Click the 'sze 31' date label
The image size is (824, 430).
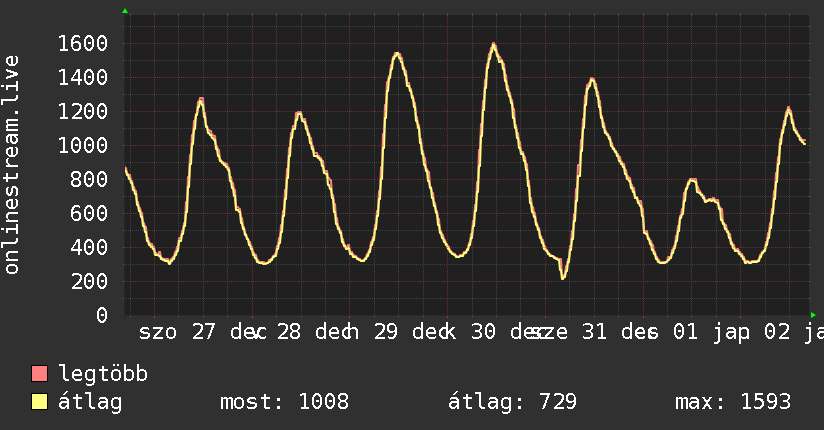(x=569, y=332)
